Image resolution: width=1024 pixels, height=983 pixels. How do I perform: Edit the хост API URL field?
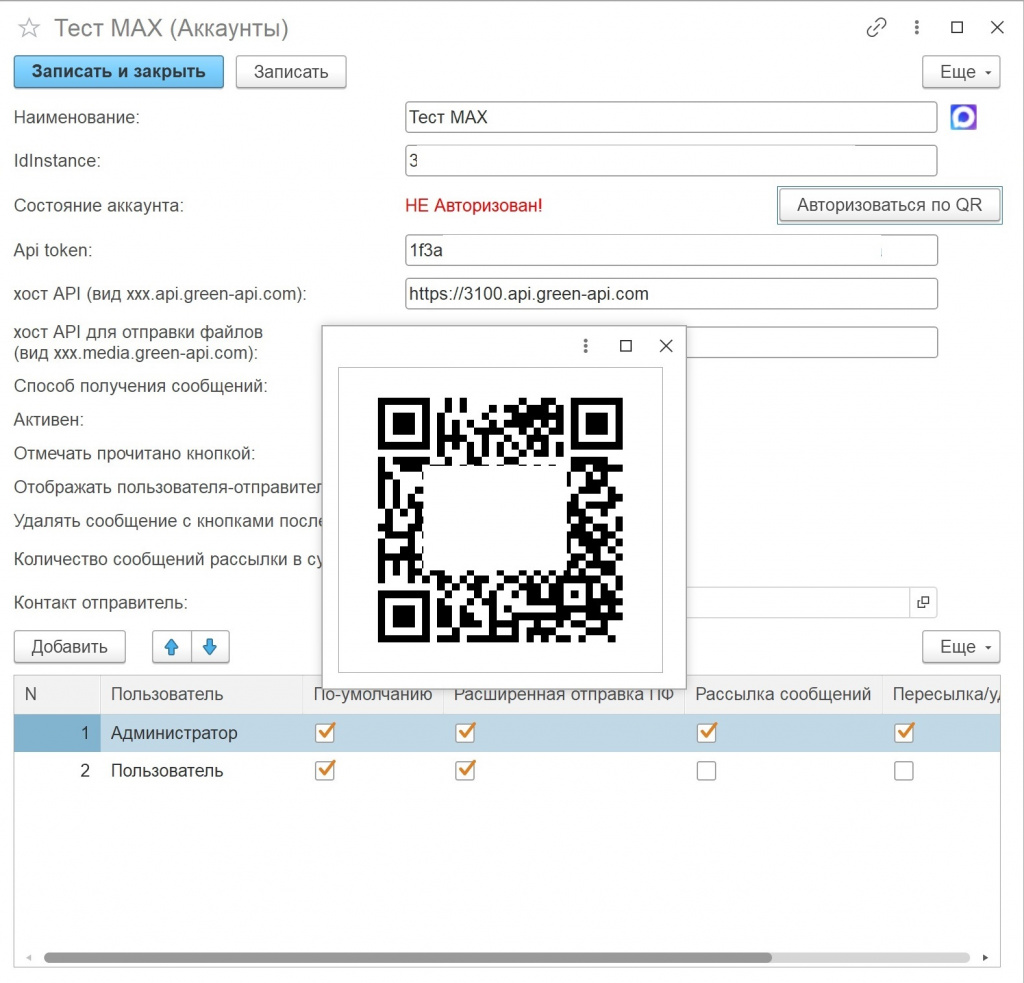(671, 294)
